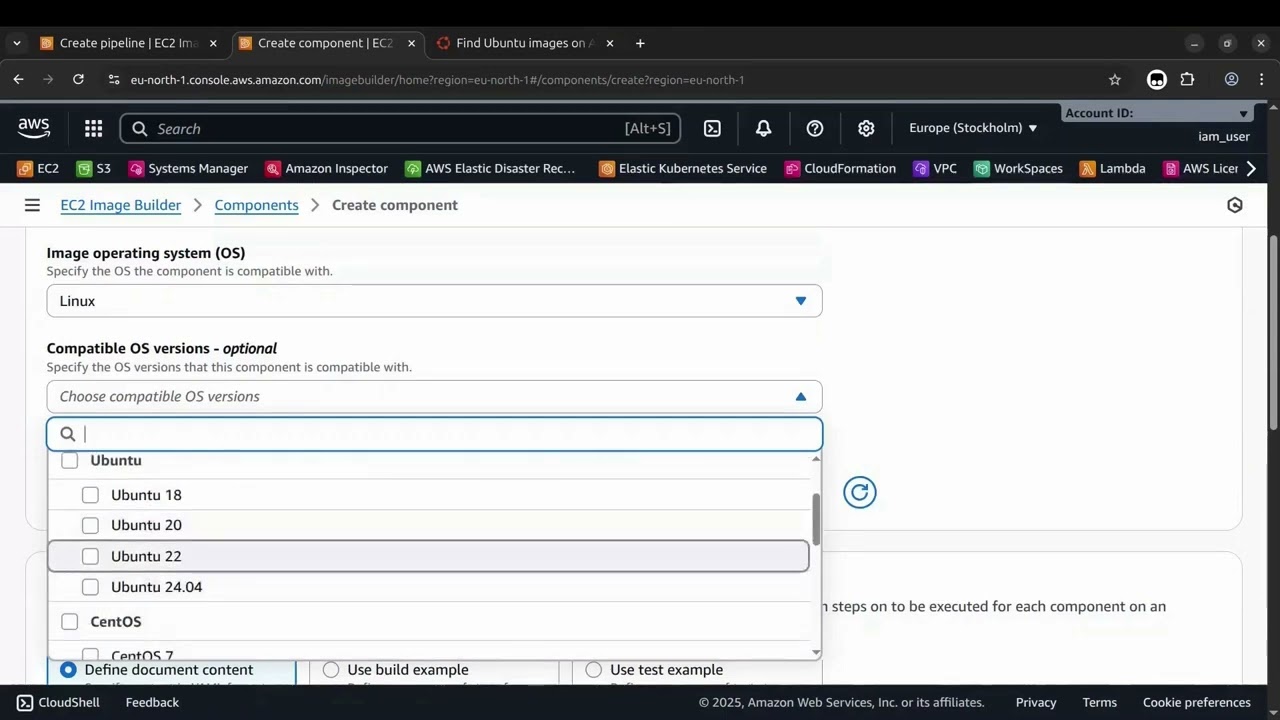Open the Image operating system Linux dropdown
Viewport: 1280px width, 720px height.
434,301
